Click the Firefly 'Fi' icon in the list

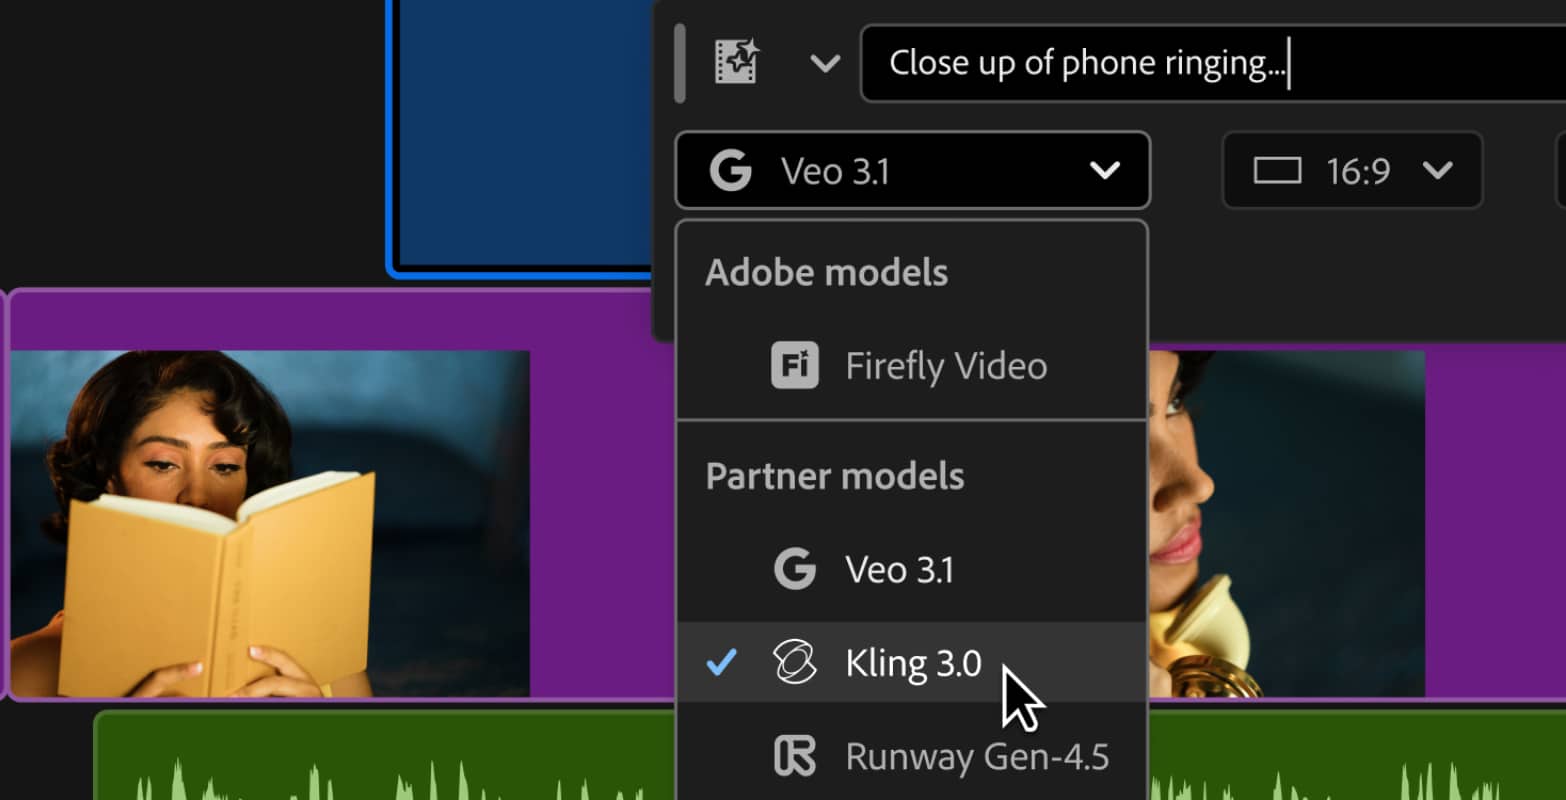click(x=795, y=365)
